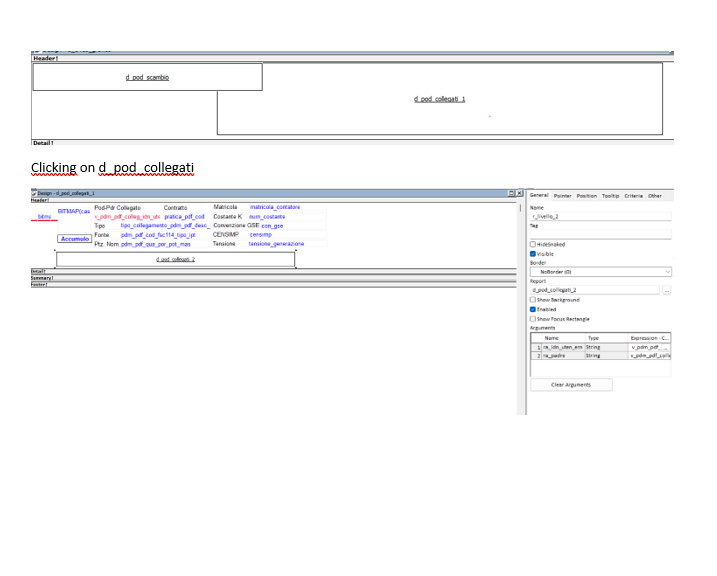Click the Clear Arguments button
The height and width of the screenshot is (576, 717).
pos(571,385)
